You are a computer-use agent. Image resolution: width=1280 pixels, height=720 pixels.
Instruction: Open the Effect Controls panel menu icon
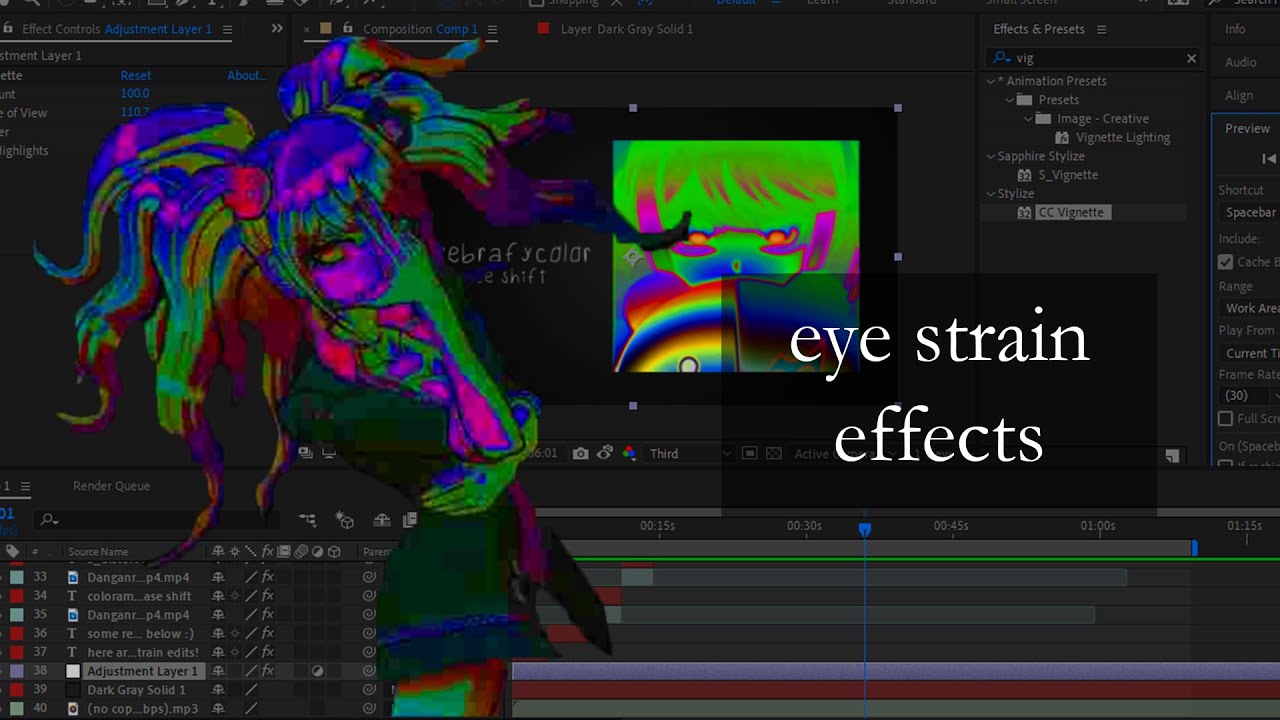tap(227, 29)
